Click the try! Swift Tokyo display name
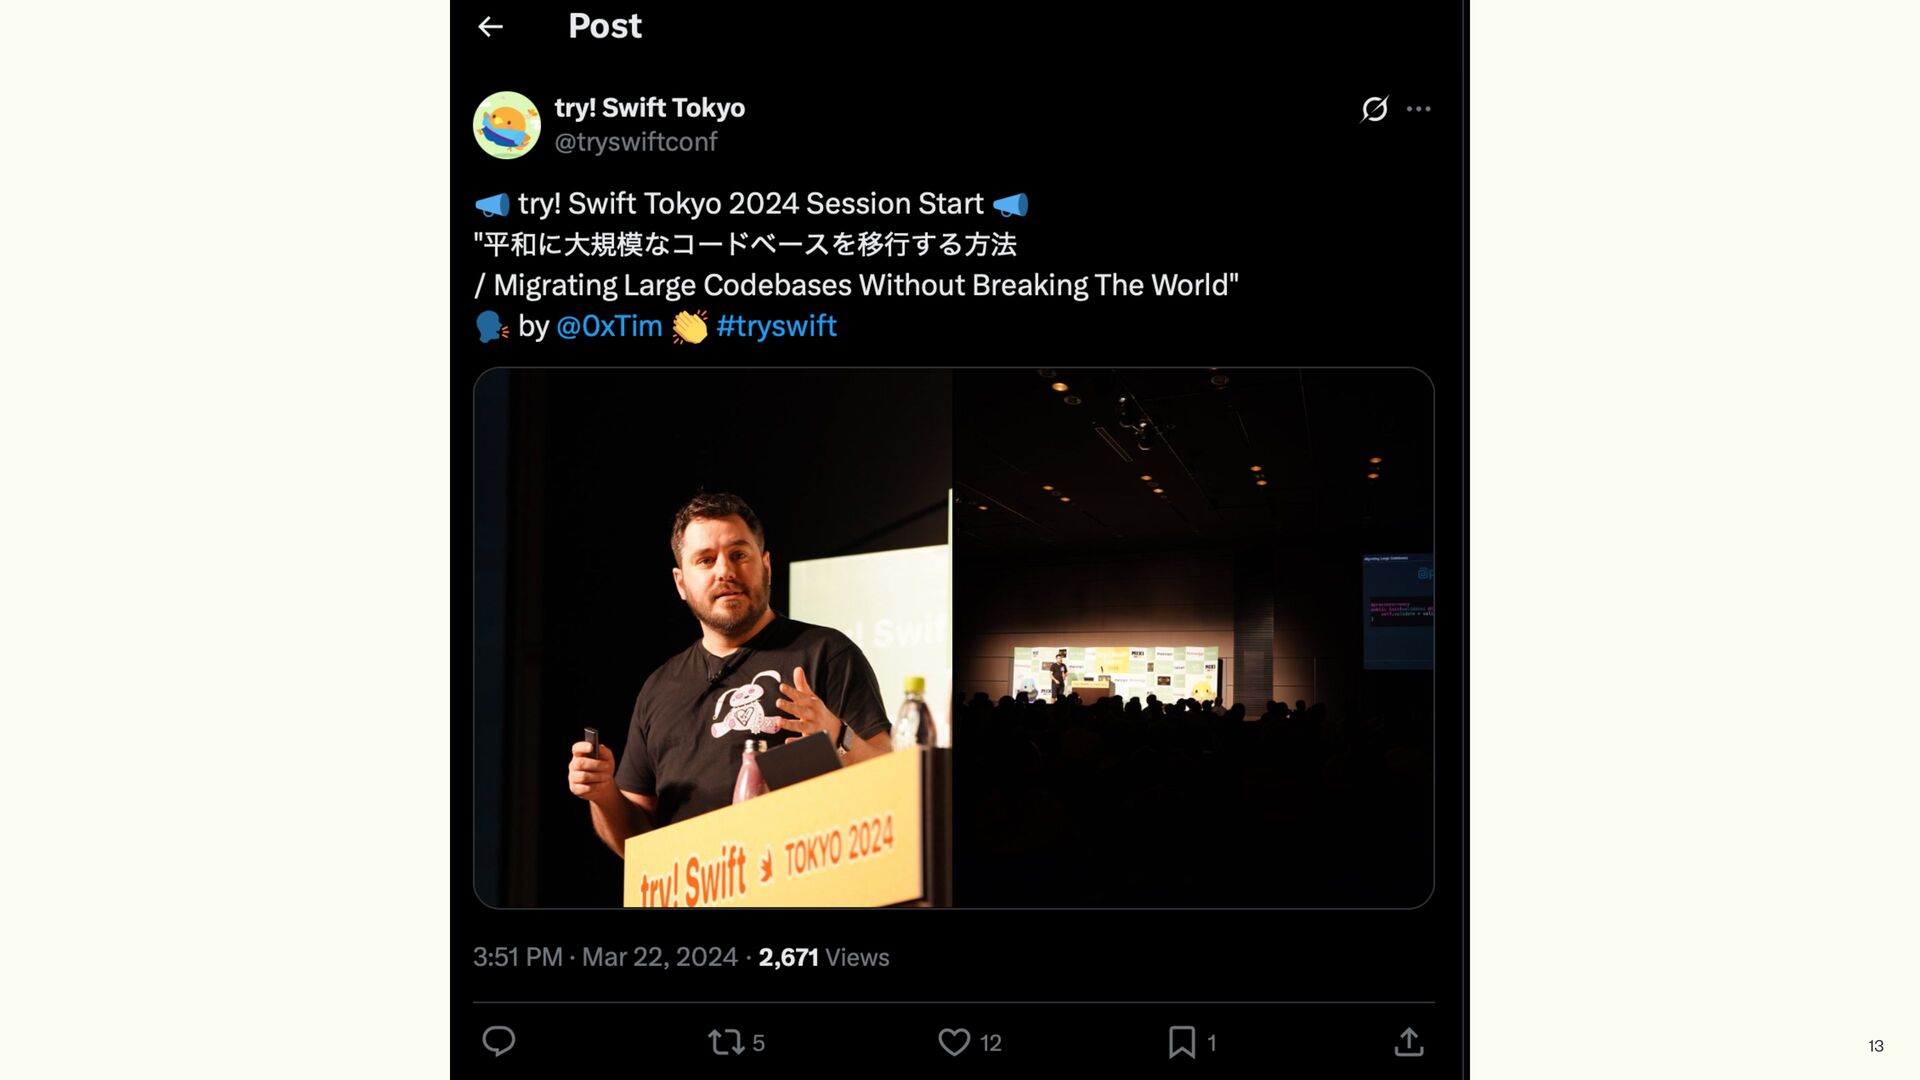 click(x=650, y=108)
